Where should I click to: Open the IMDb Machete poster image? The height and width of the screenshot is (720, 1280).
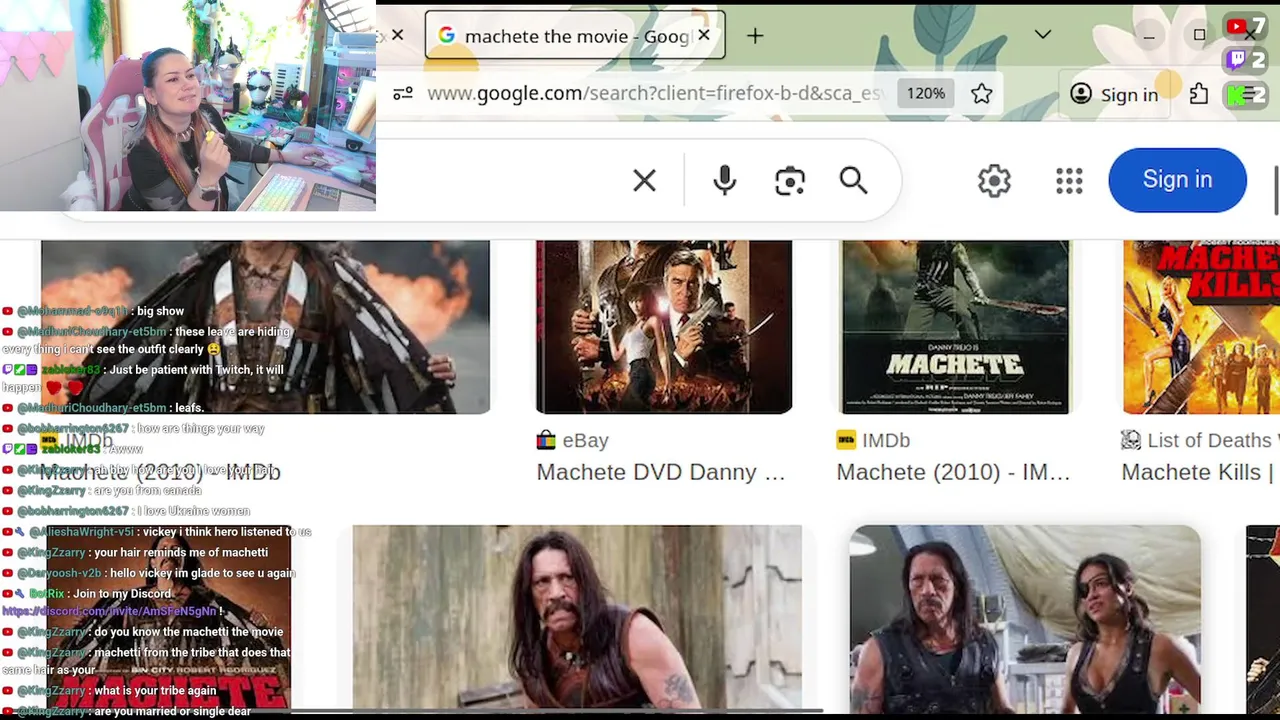(x=955, y=327)
